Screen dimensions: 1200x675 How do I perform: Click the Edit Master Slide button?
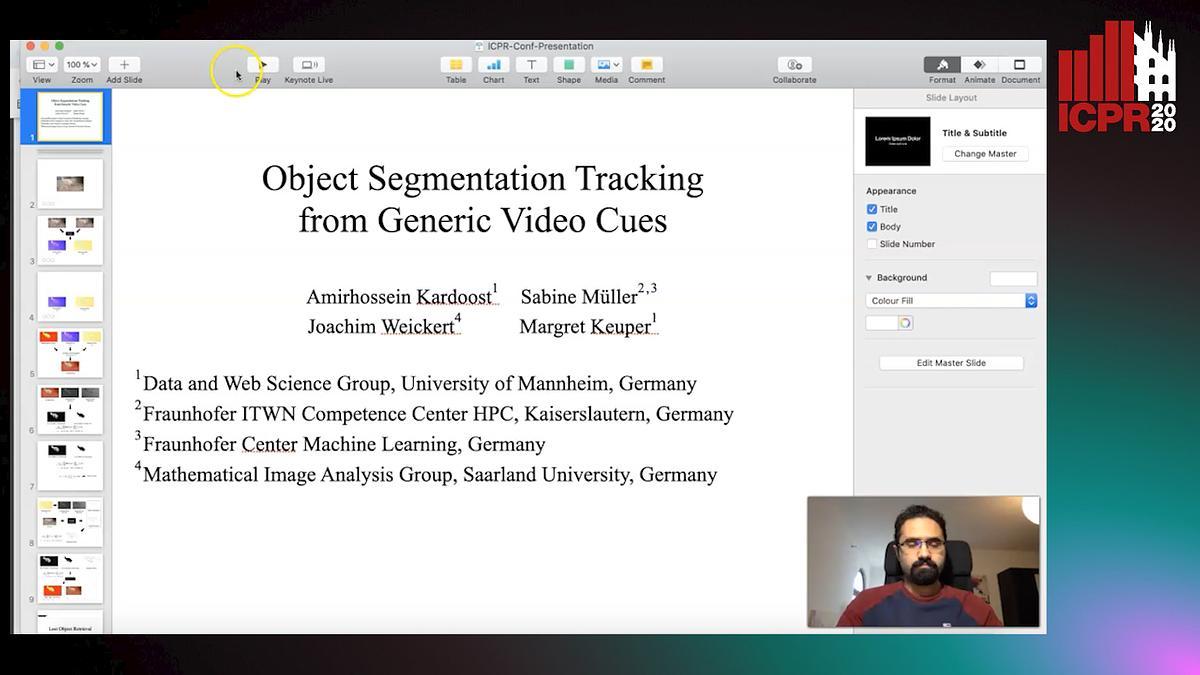click(x=951, y=363)
